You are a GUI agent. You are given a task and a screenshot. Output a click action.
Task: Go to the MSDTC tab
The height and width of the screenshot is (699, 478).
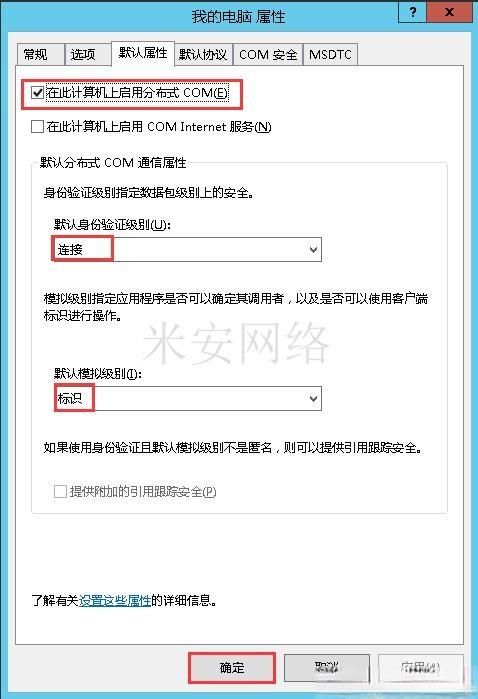tap(330, 55)
